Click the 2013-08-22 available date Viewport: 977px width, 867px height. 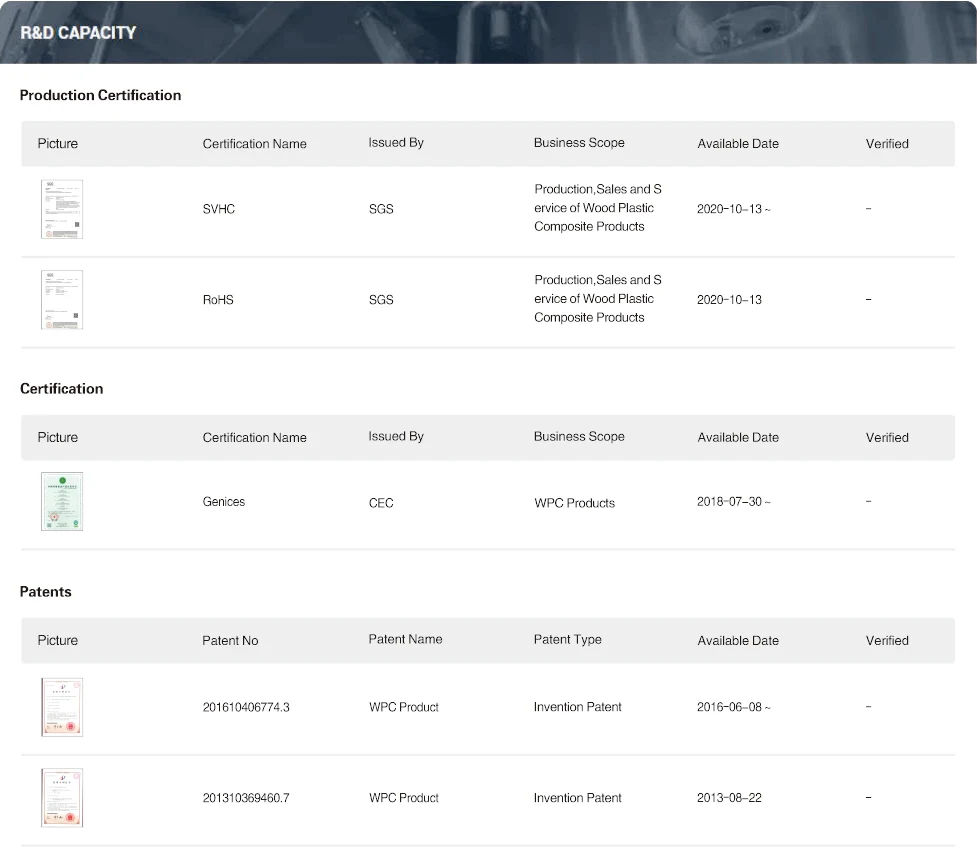[x=729, y=798]
